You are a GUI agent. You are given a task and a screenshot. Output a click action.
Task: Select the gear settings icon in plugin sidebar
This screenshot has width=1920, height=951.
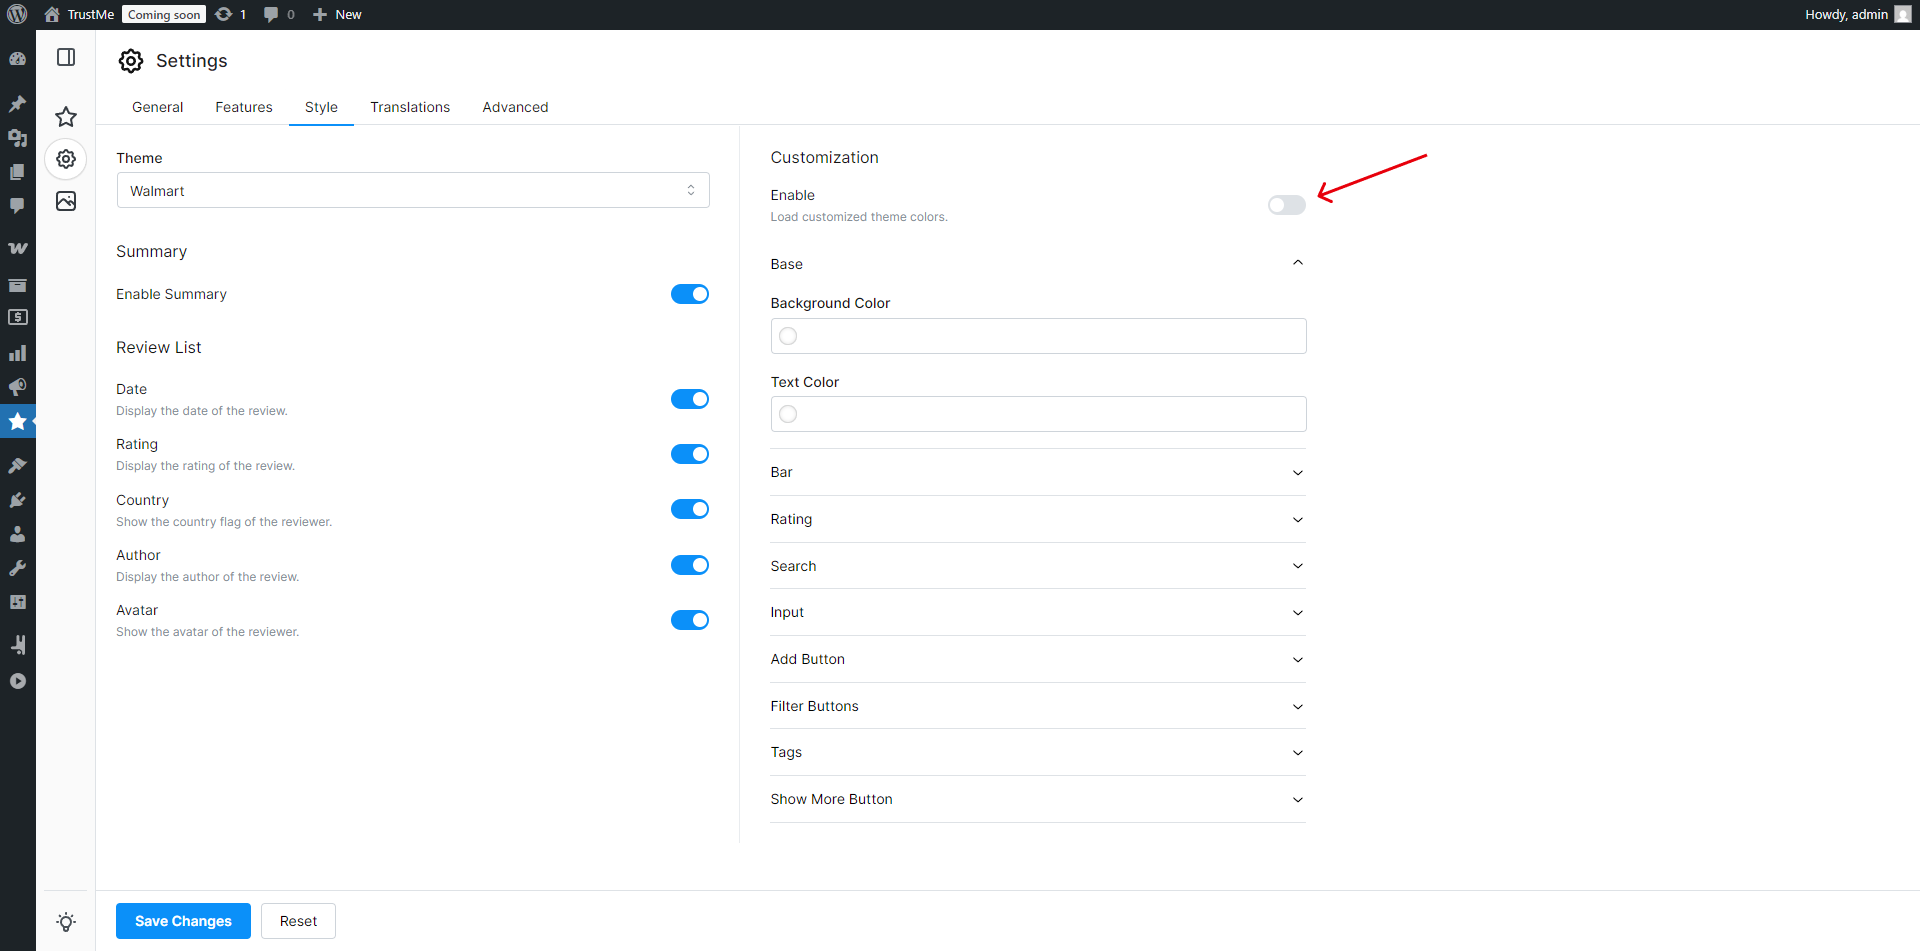(x=66, y=159)
